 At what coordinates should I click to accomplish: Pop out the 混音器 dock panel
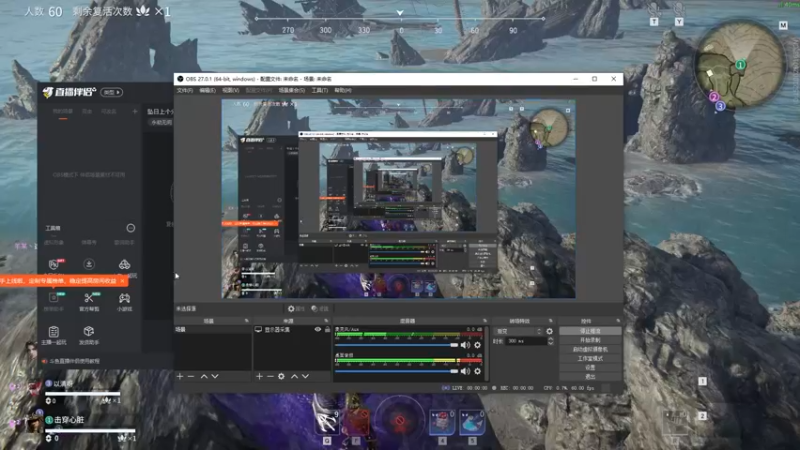pyautogui.click(x=485, y=321)
